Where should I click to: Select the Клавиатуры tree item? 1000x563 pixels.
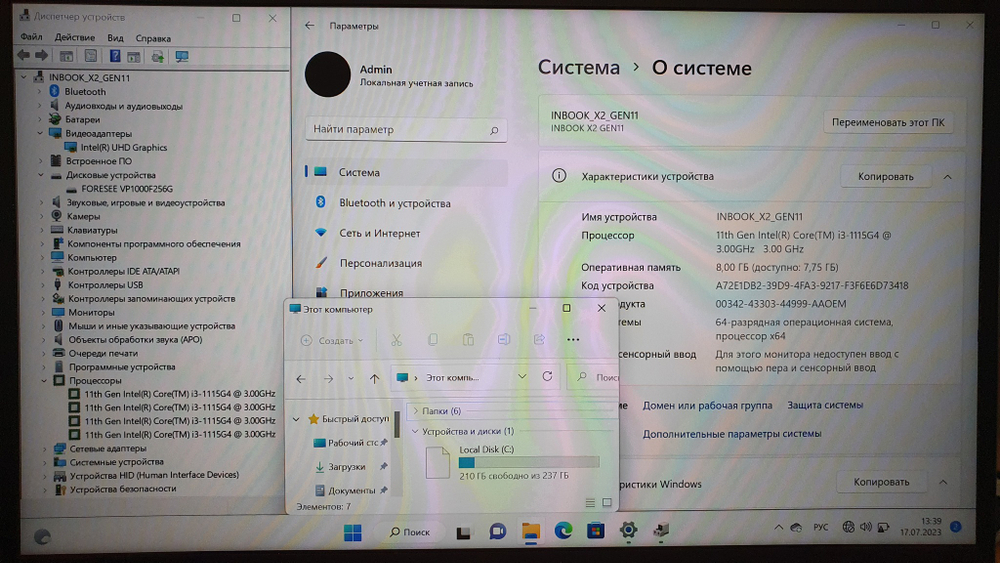click(x=92, y=230)
